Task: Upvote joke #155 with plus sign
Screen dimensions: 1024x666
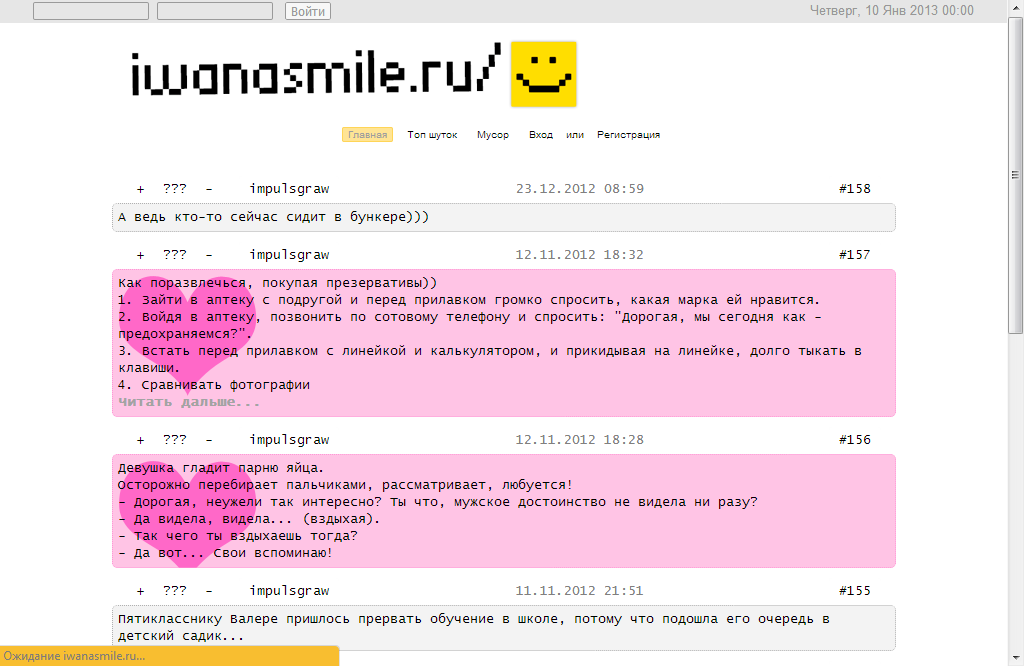Action: point(140,592)
